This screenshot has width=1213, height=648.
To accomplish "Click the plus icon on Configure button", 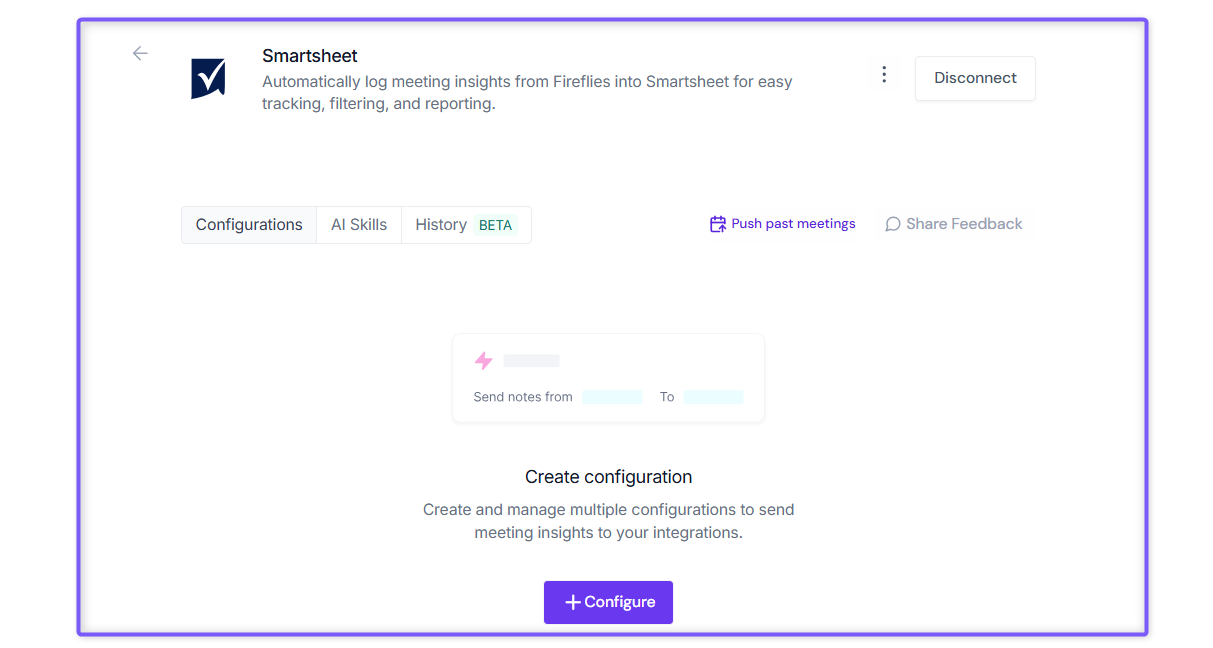I will click(x=573, y=602).
